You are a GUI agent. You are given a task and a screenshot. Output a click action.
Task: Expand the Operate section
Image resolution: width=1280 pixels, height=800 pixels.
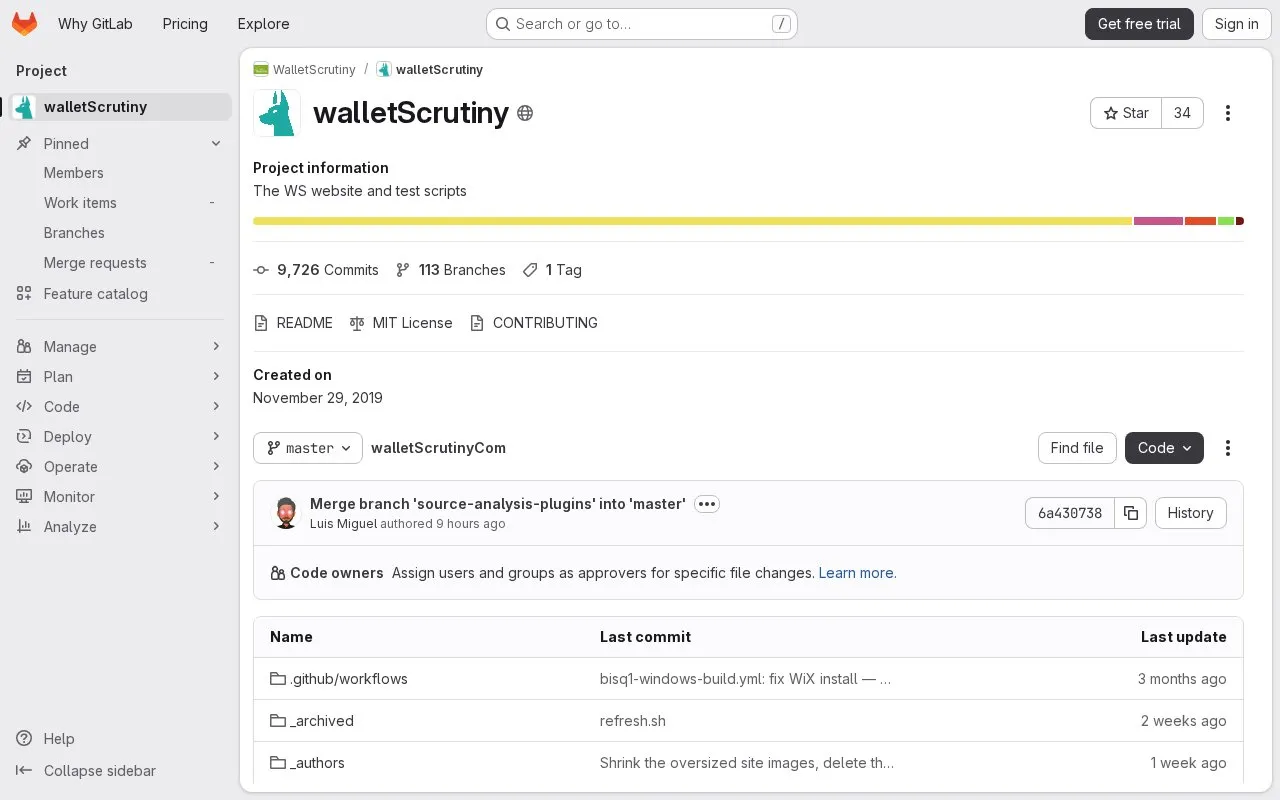coord(120,467)
